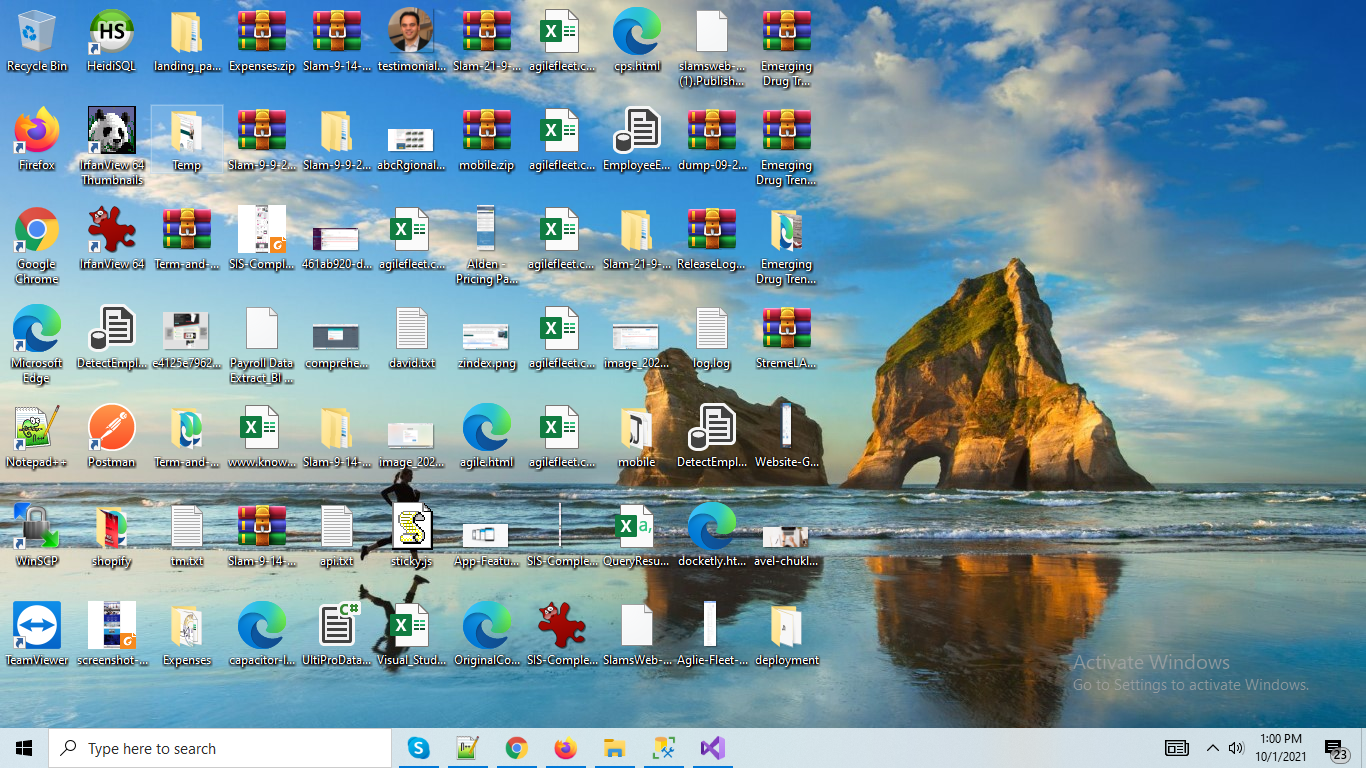This screenshot has width=1366, height=768.
Task: Select the Postman desktop icon
Action: [111, 428]
